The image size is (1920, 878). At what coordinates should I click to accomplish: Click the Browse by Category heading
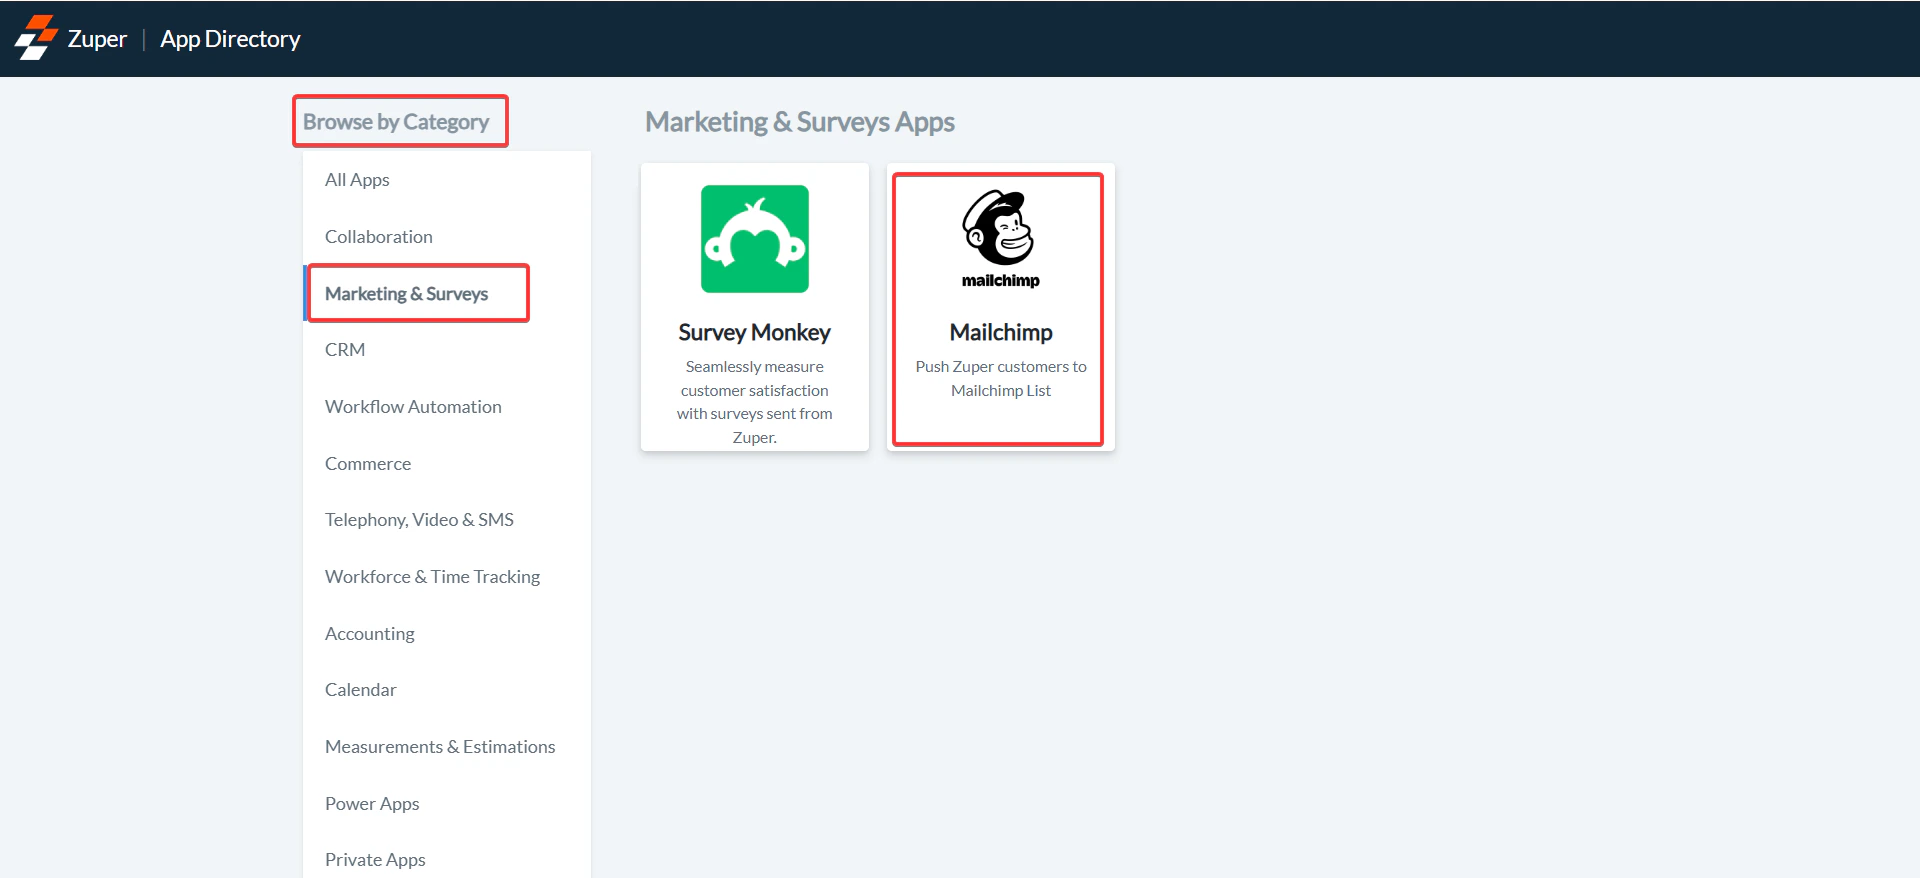tap(396, 122)
